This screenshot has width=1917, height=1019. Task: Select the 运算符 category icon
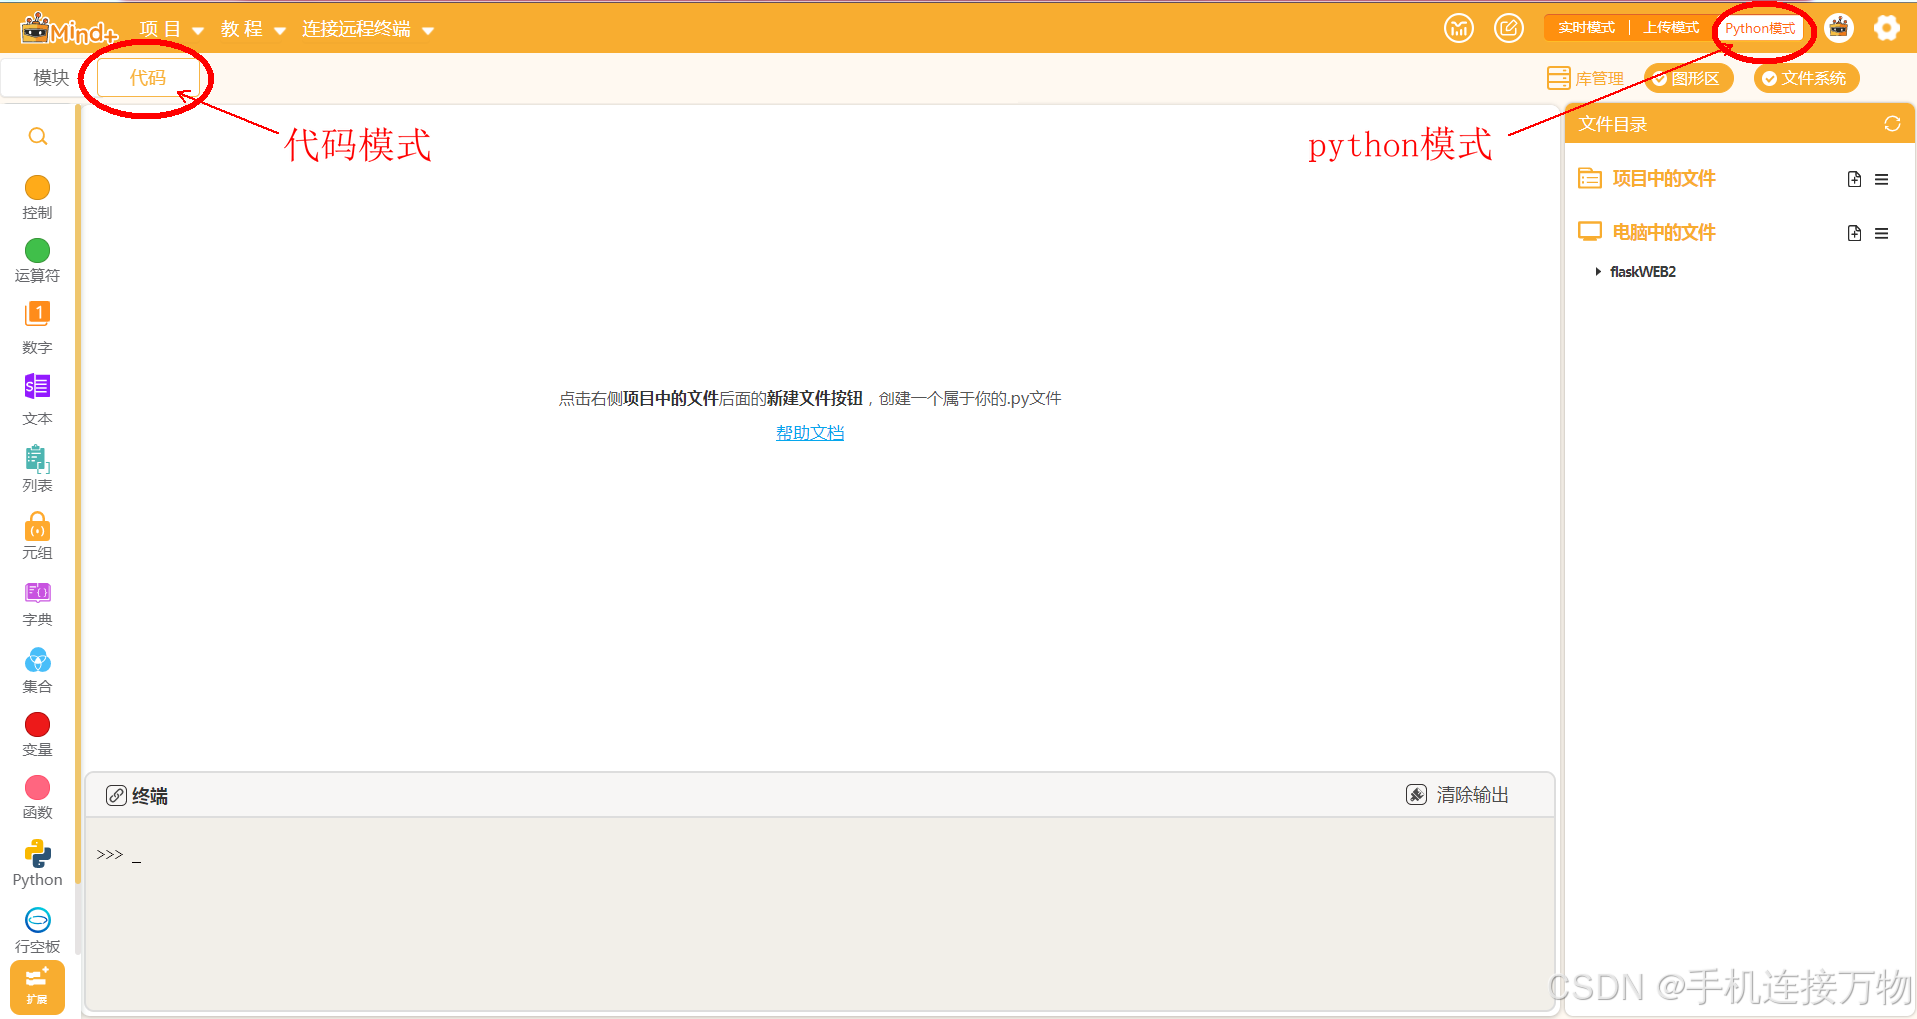[37, 250]
